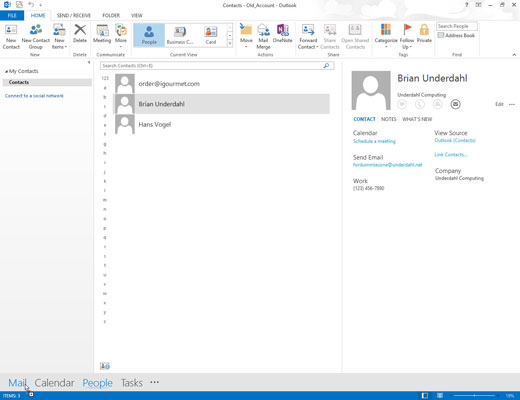Image resolution: width=520 pixels, height=400 pixels.
Task: Edit Brian Underdahl's contact
Action: tap(499, 104)
